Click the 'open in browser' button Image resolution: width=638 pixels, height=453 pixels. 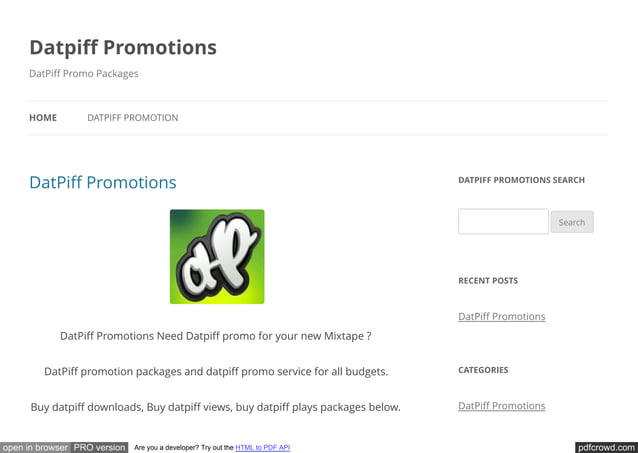[35, 447]
